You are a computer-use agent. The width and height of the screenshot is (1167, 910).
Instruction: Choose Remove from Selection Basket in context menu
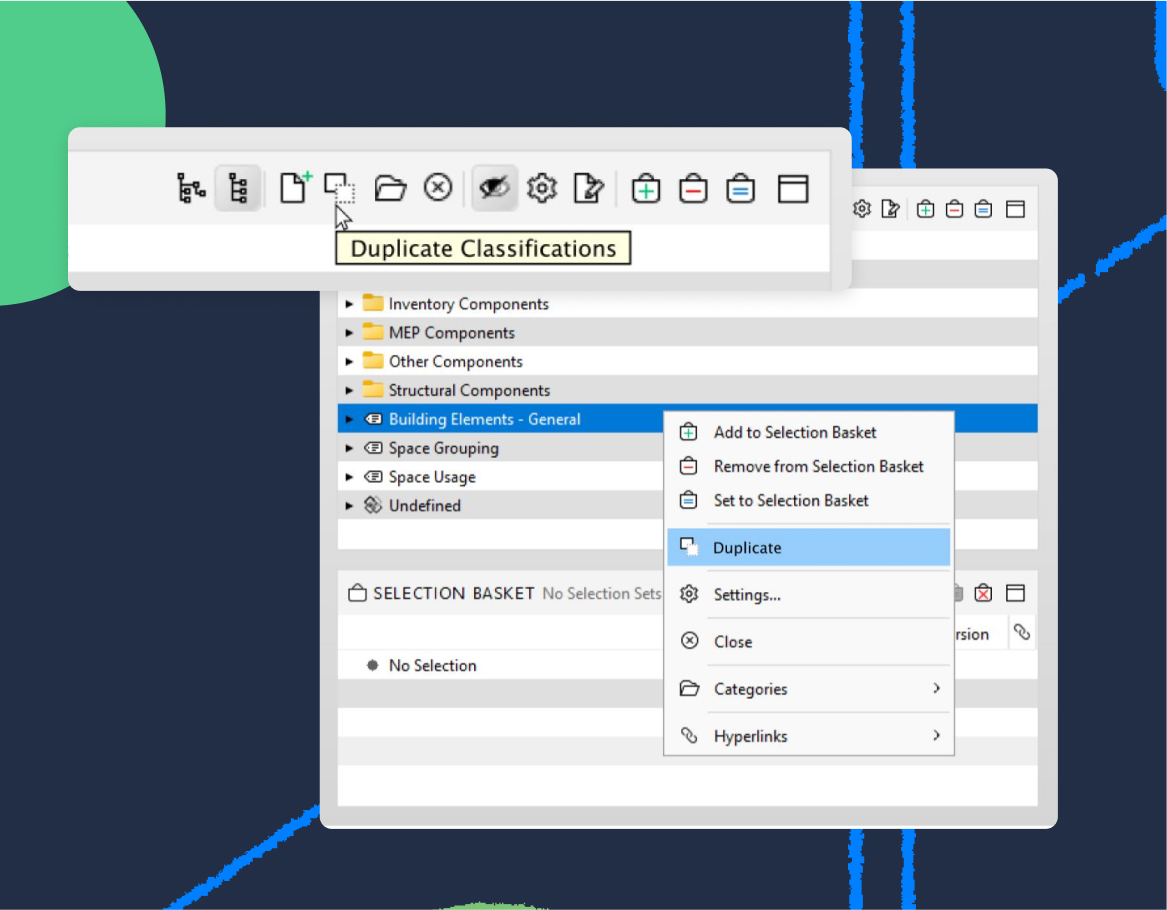808,467
